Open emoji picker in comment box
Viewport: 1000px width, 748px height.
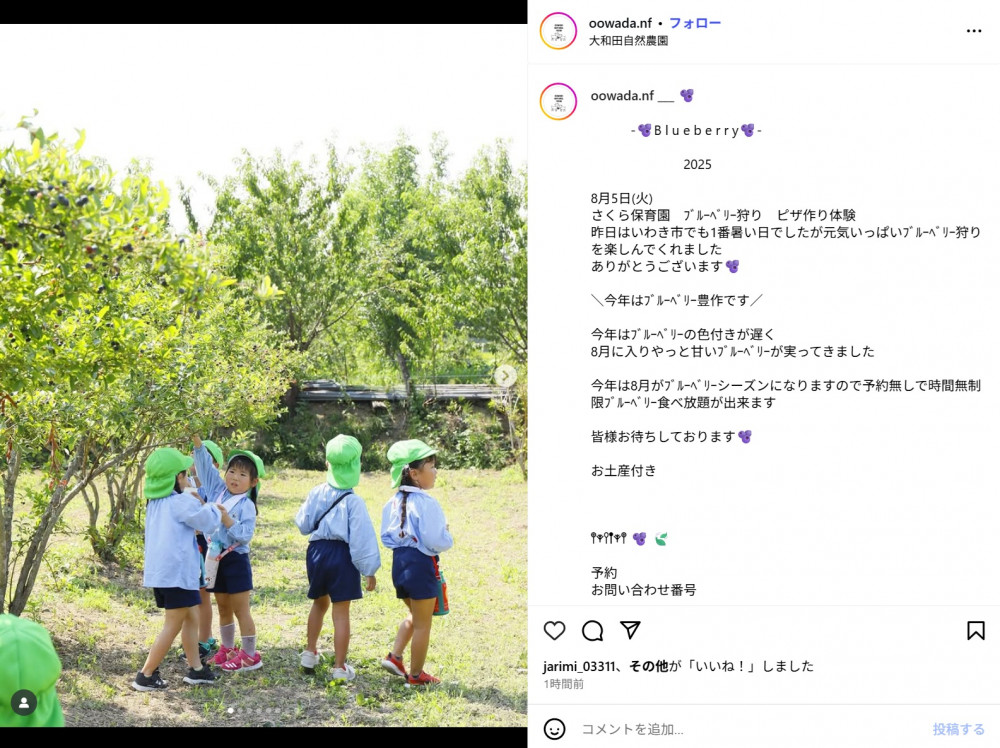554,729
